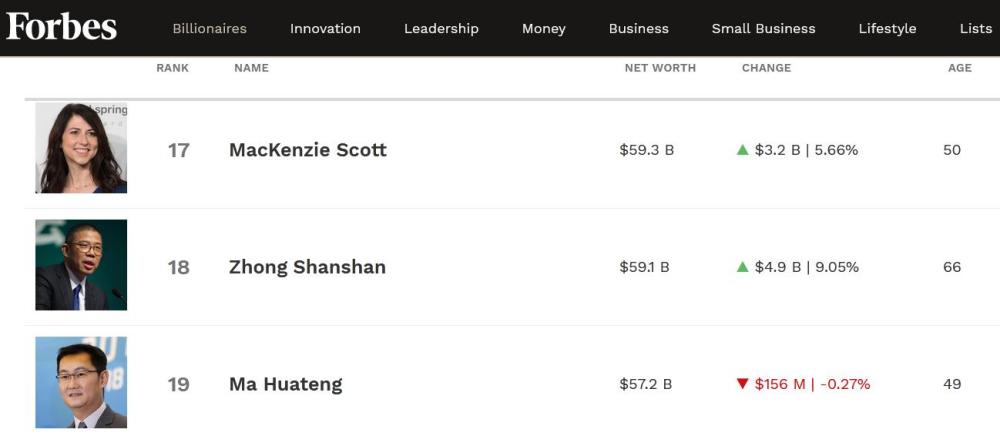1000x436 pixels.
Task: Open the Lifestyle menu
Action: coord(887,29)
